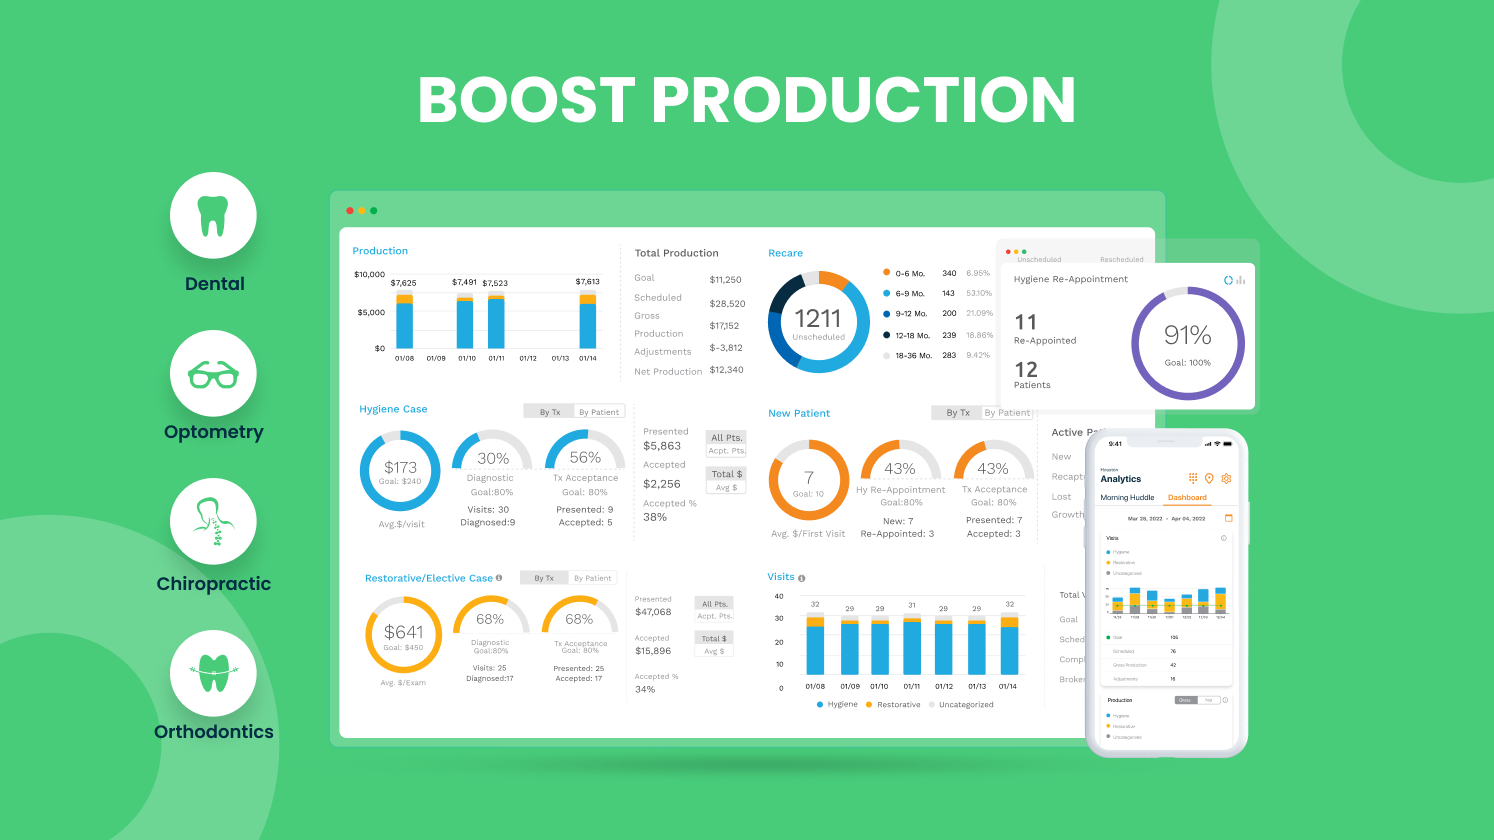1494x840 pixels.
Task: Click the Dental tooth icon
Action: 213,216
